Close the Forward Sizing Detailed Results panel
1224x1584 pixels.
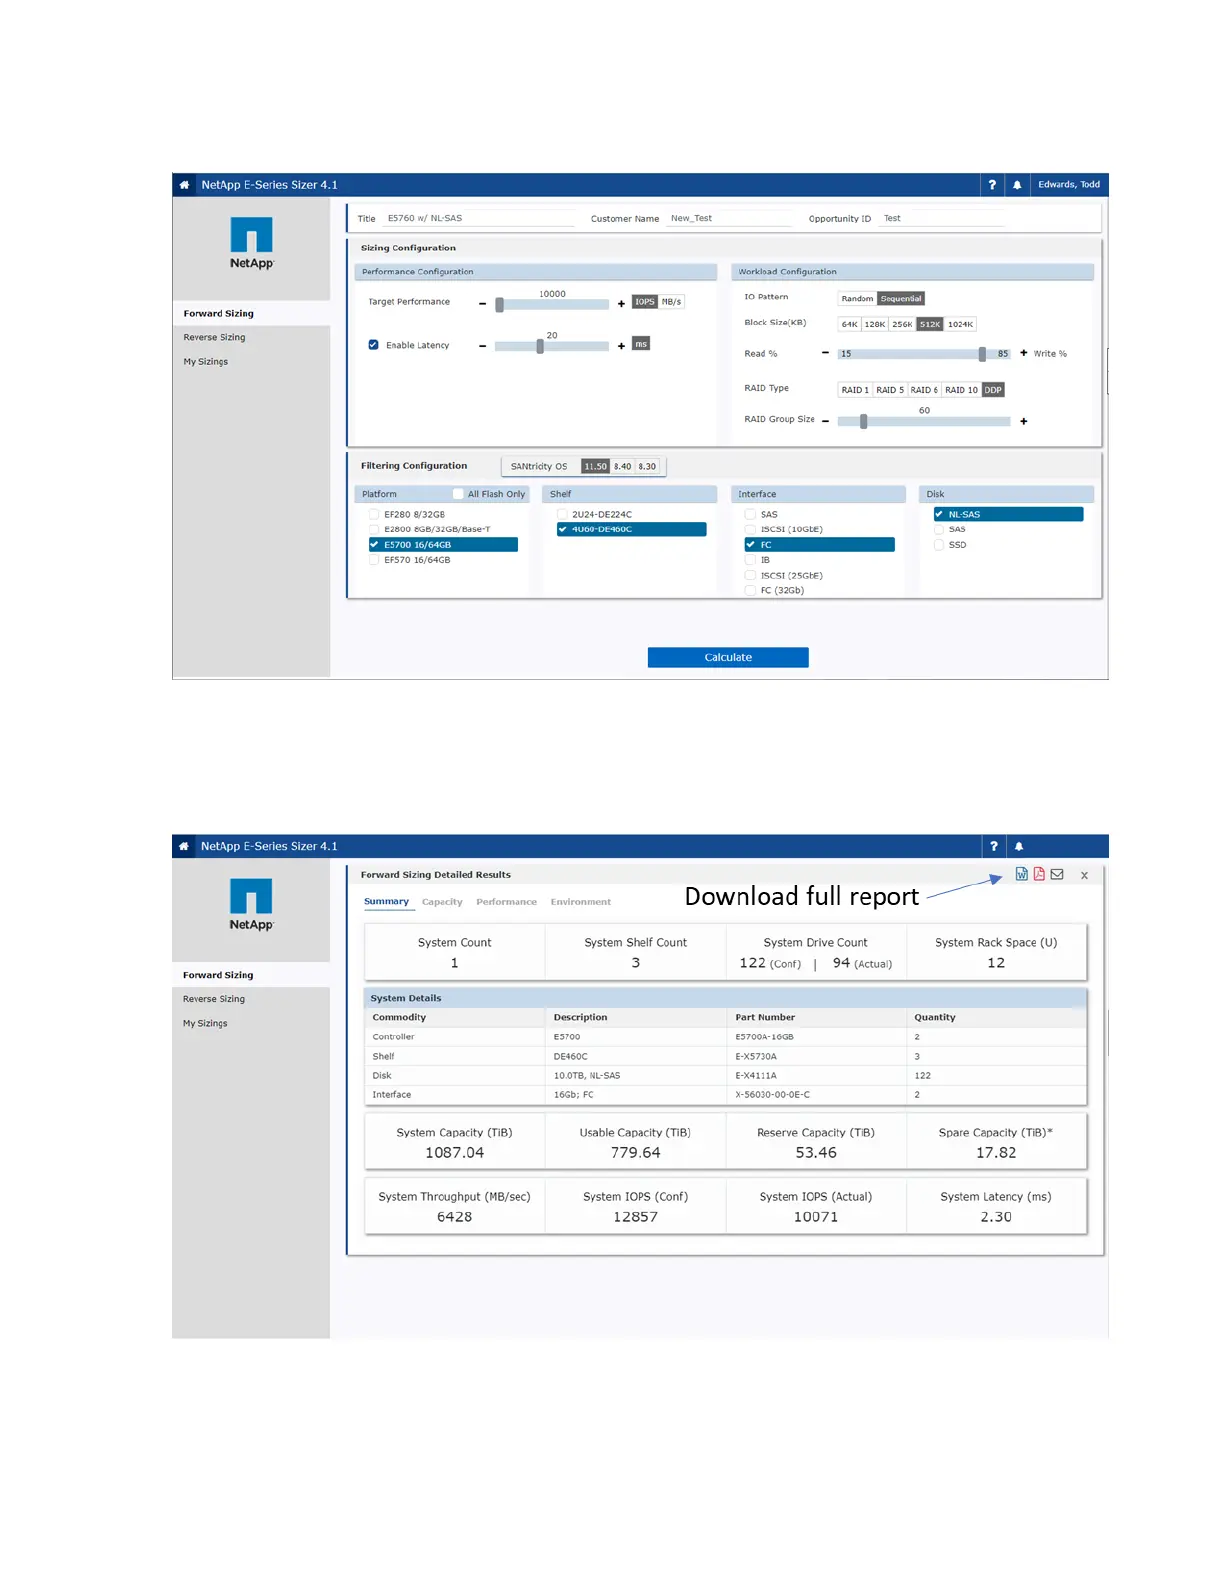[1084, 875]
